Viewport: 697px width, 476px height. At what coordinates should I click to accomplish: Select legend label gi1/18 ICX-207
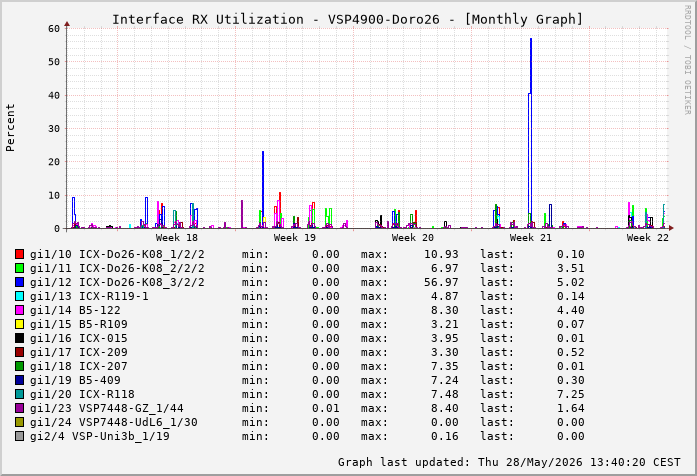coord(79,366)
